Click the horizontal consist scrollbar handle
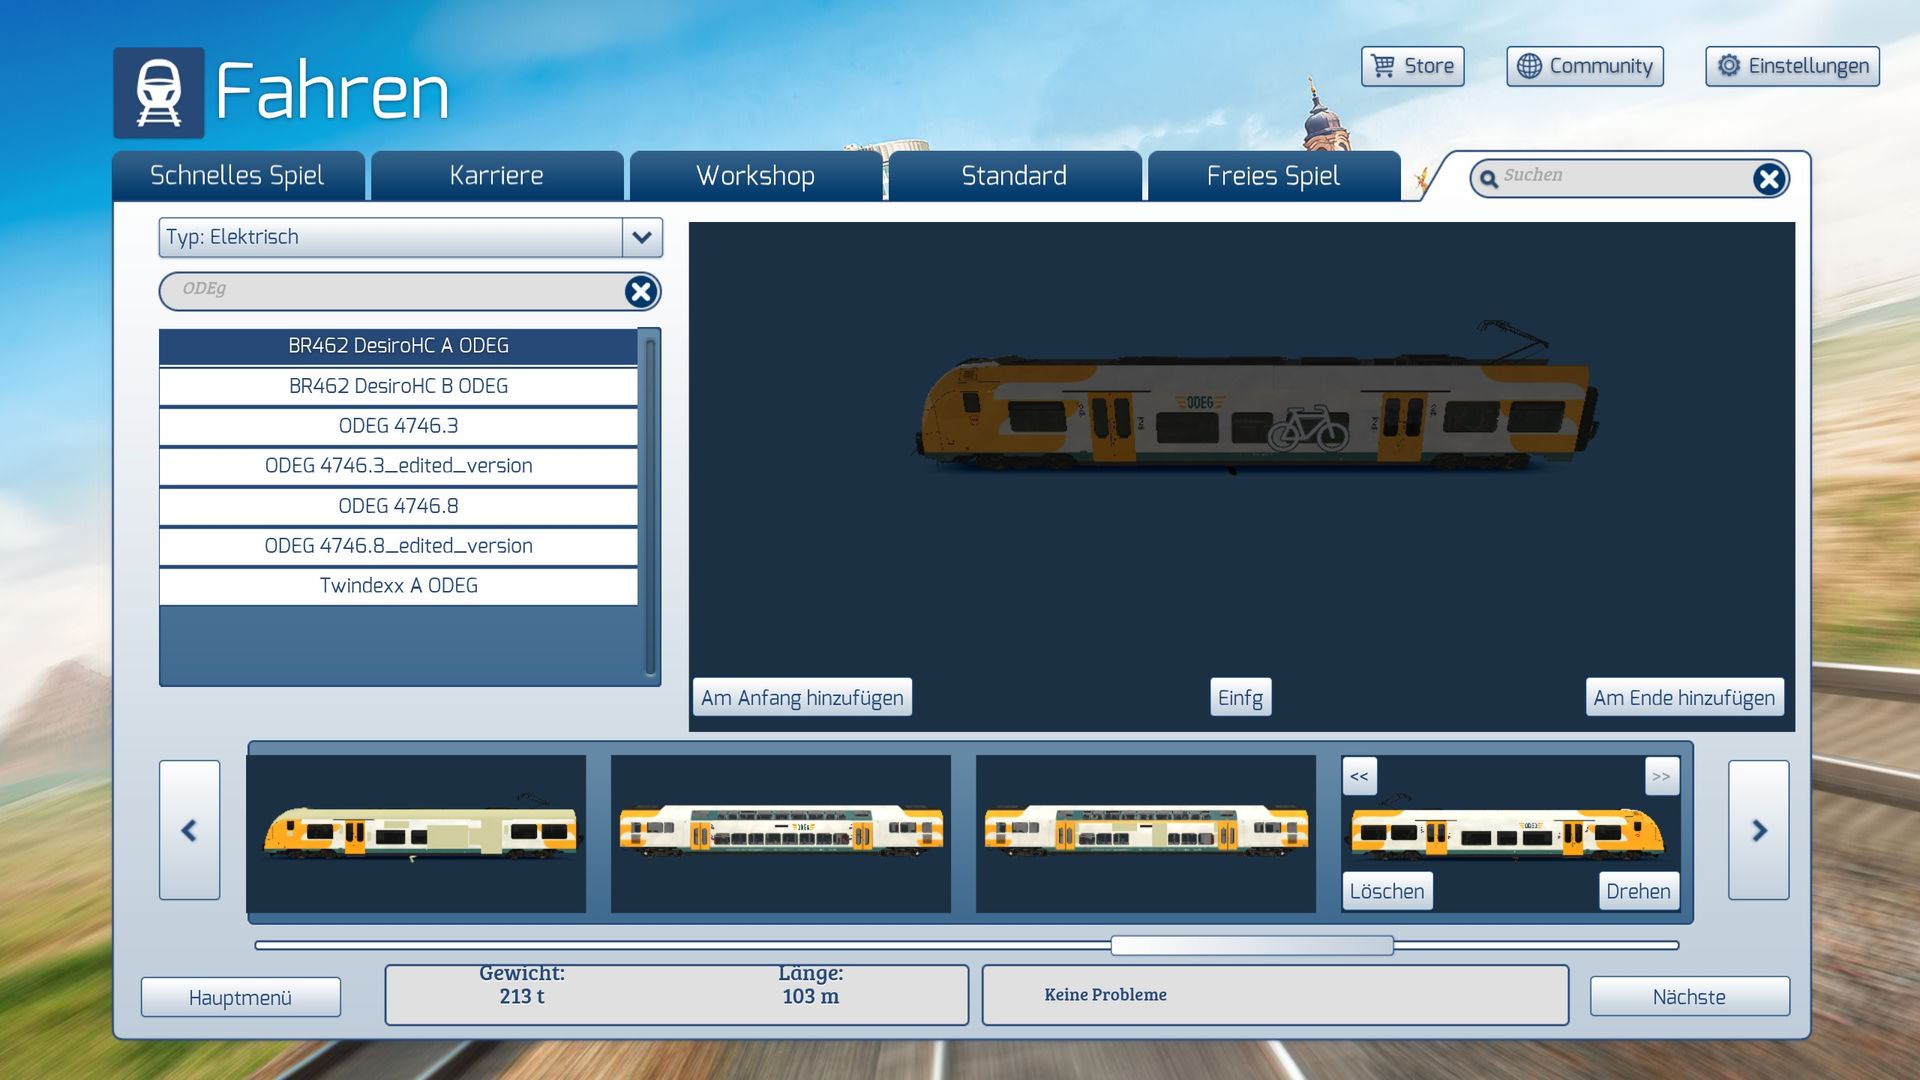This screenshot has height=1080, width=1920. (x=1251, y=945)
